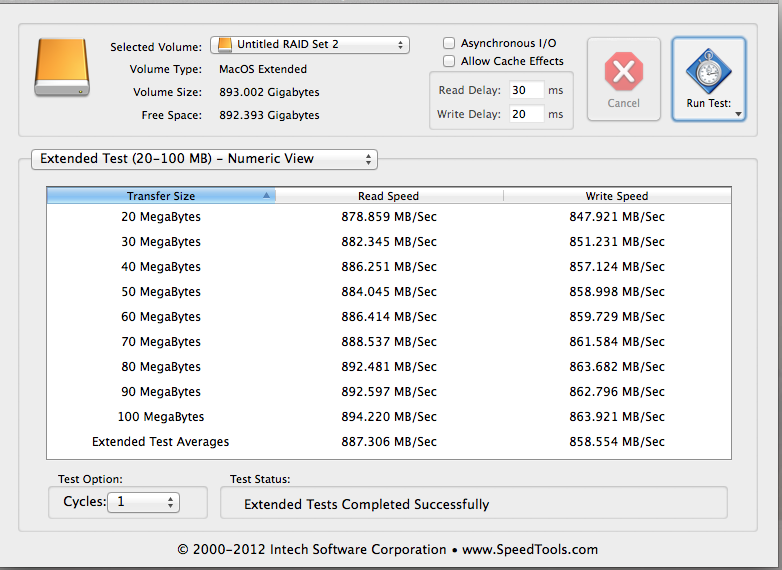Open the Selected Volume dropdown

[x=309, y=45]
